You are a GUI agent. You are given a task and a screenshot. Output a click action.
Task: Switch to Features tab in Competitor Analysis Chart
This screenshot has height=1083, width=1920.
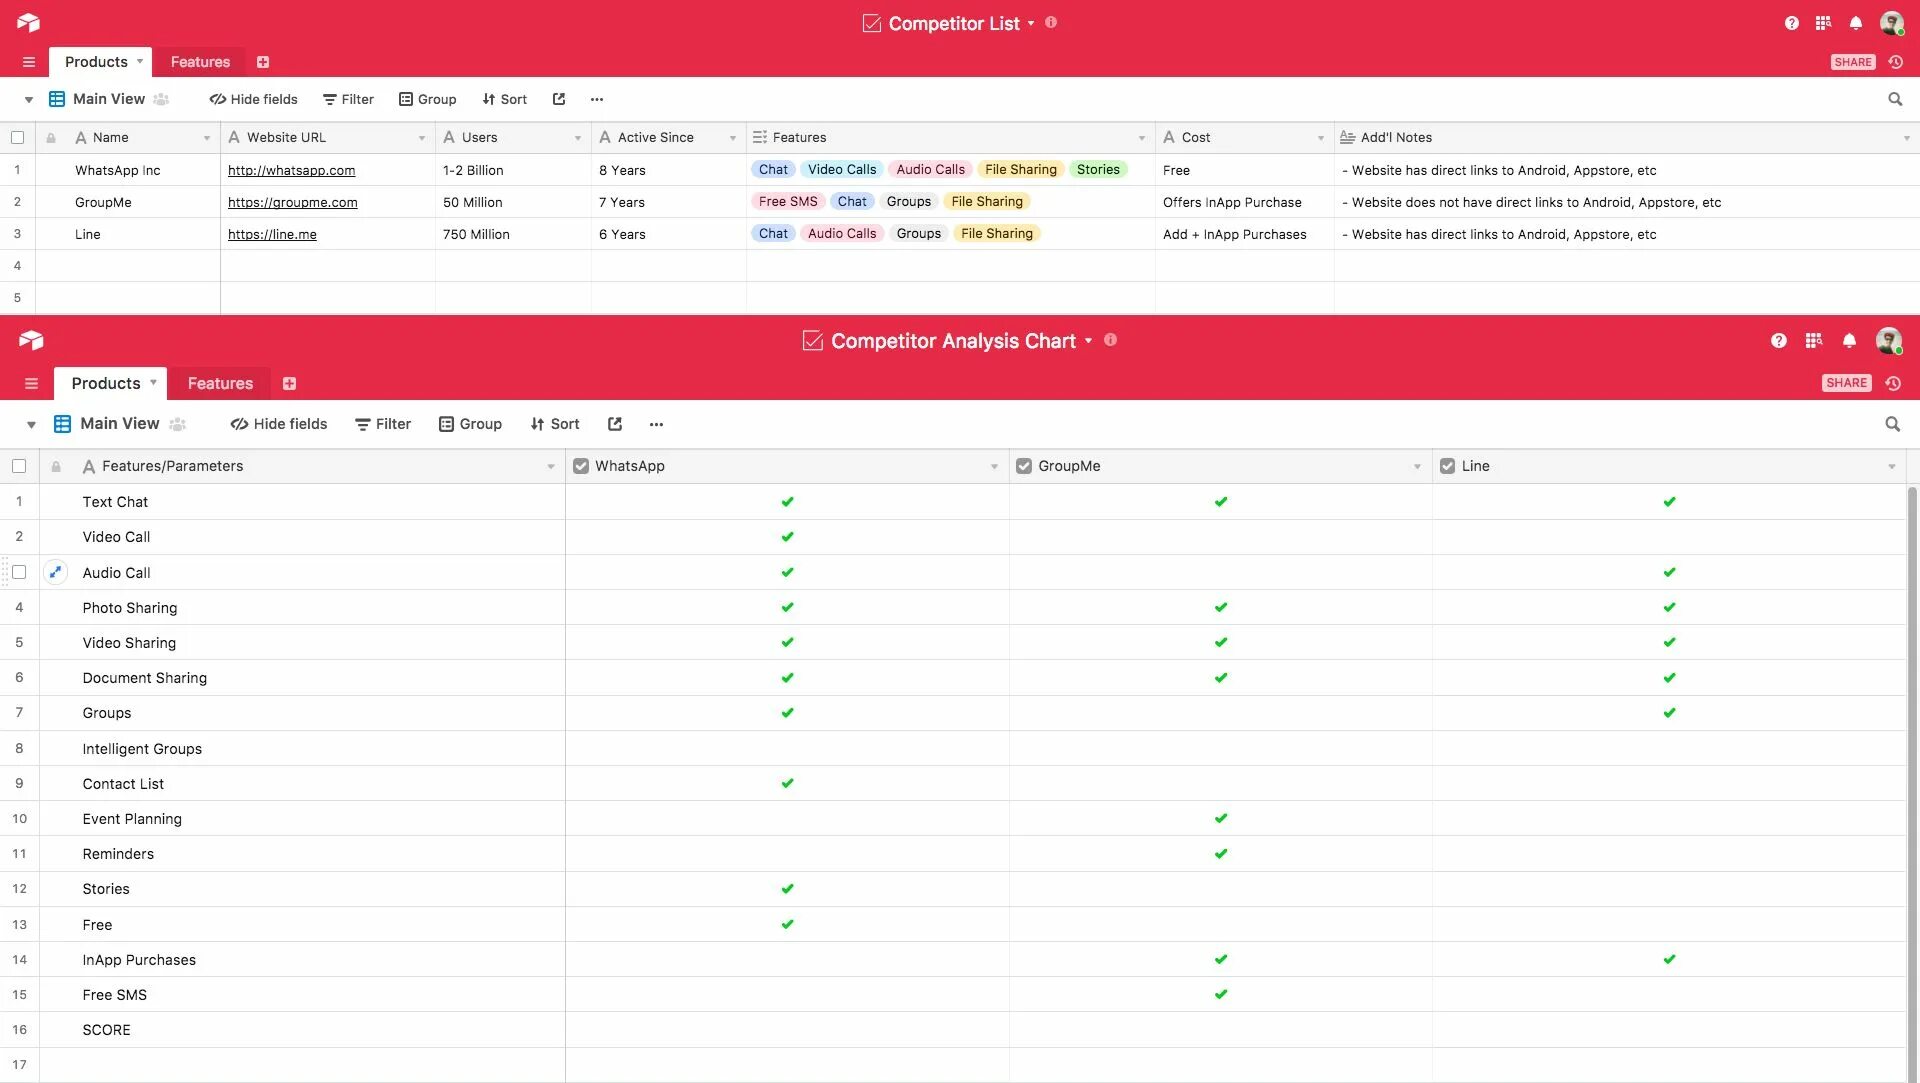coord(220,383)
